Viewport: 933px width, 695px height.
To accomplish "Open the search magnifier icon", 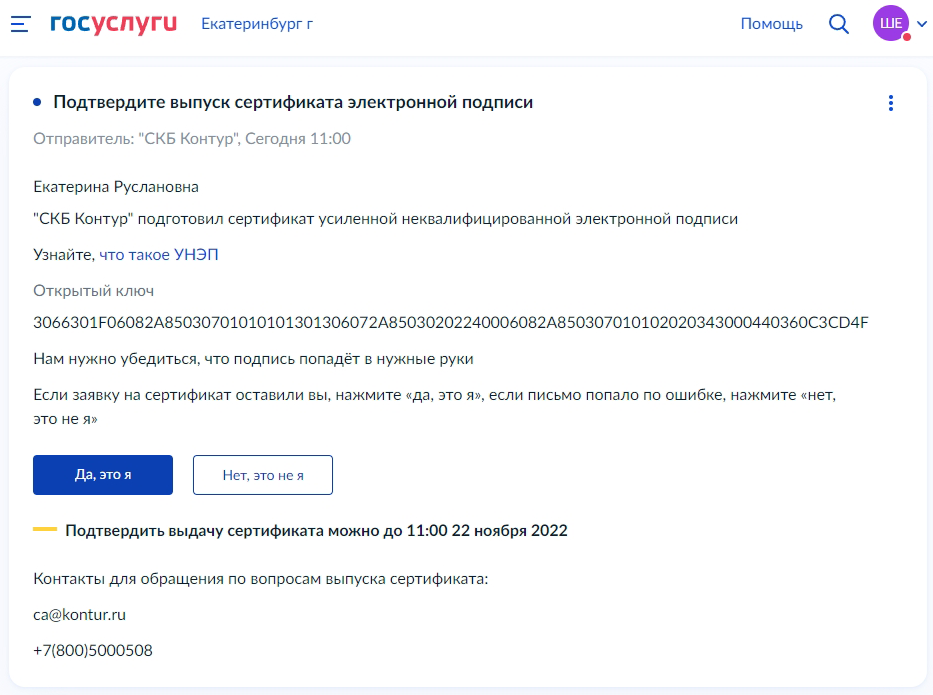I will tap(839, 24).
